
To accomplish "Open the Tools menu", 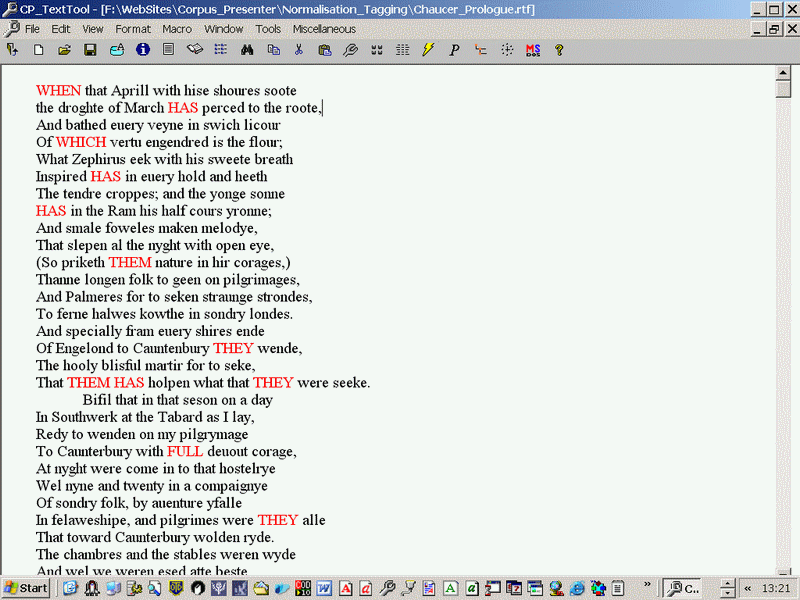I will (x=268, y=29).
